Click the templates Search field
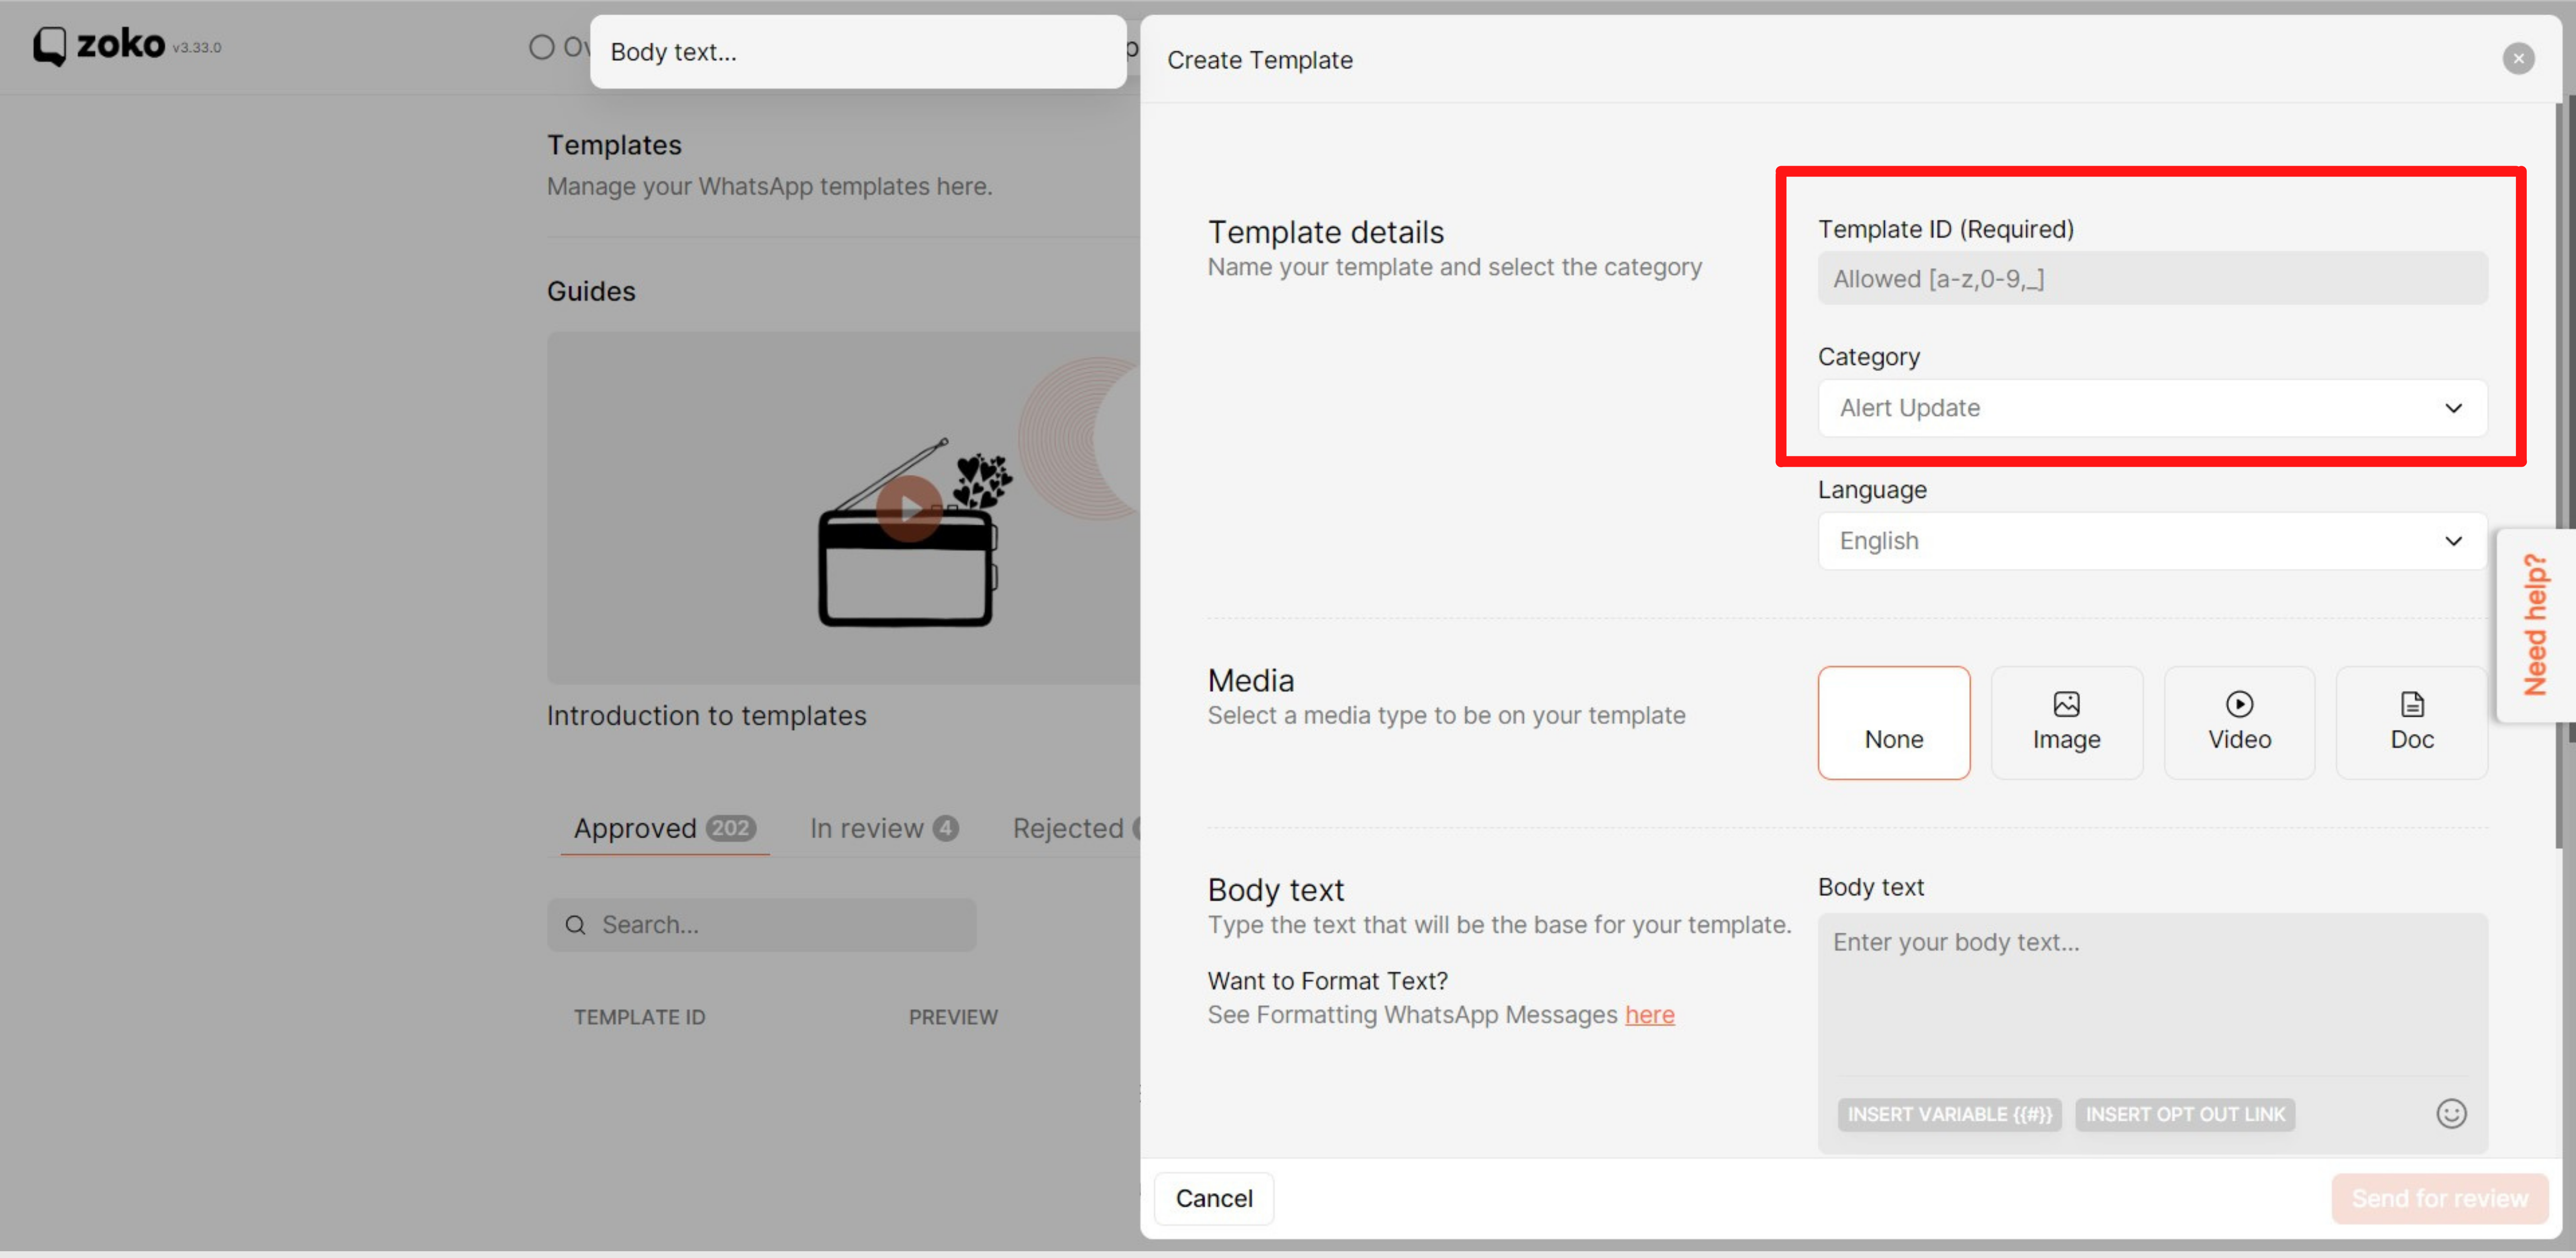The width and height of the screenshot is (2576, 1258). tap(761, 925)
